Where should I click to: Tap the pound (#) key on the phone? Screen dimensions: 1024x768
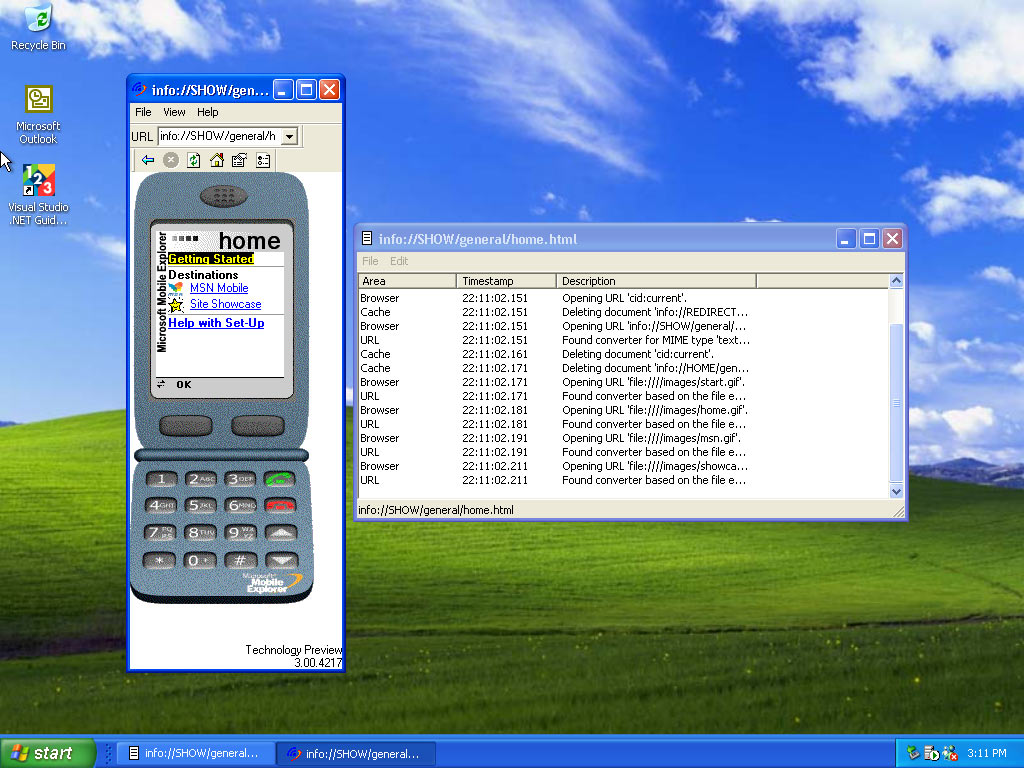(240, 560)
